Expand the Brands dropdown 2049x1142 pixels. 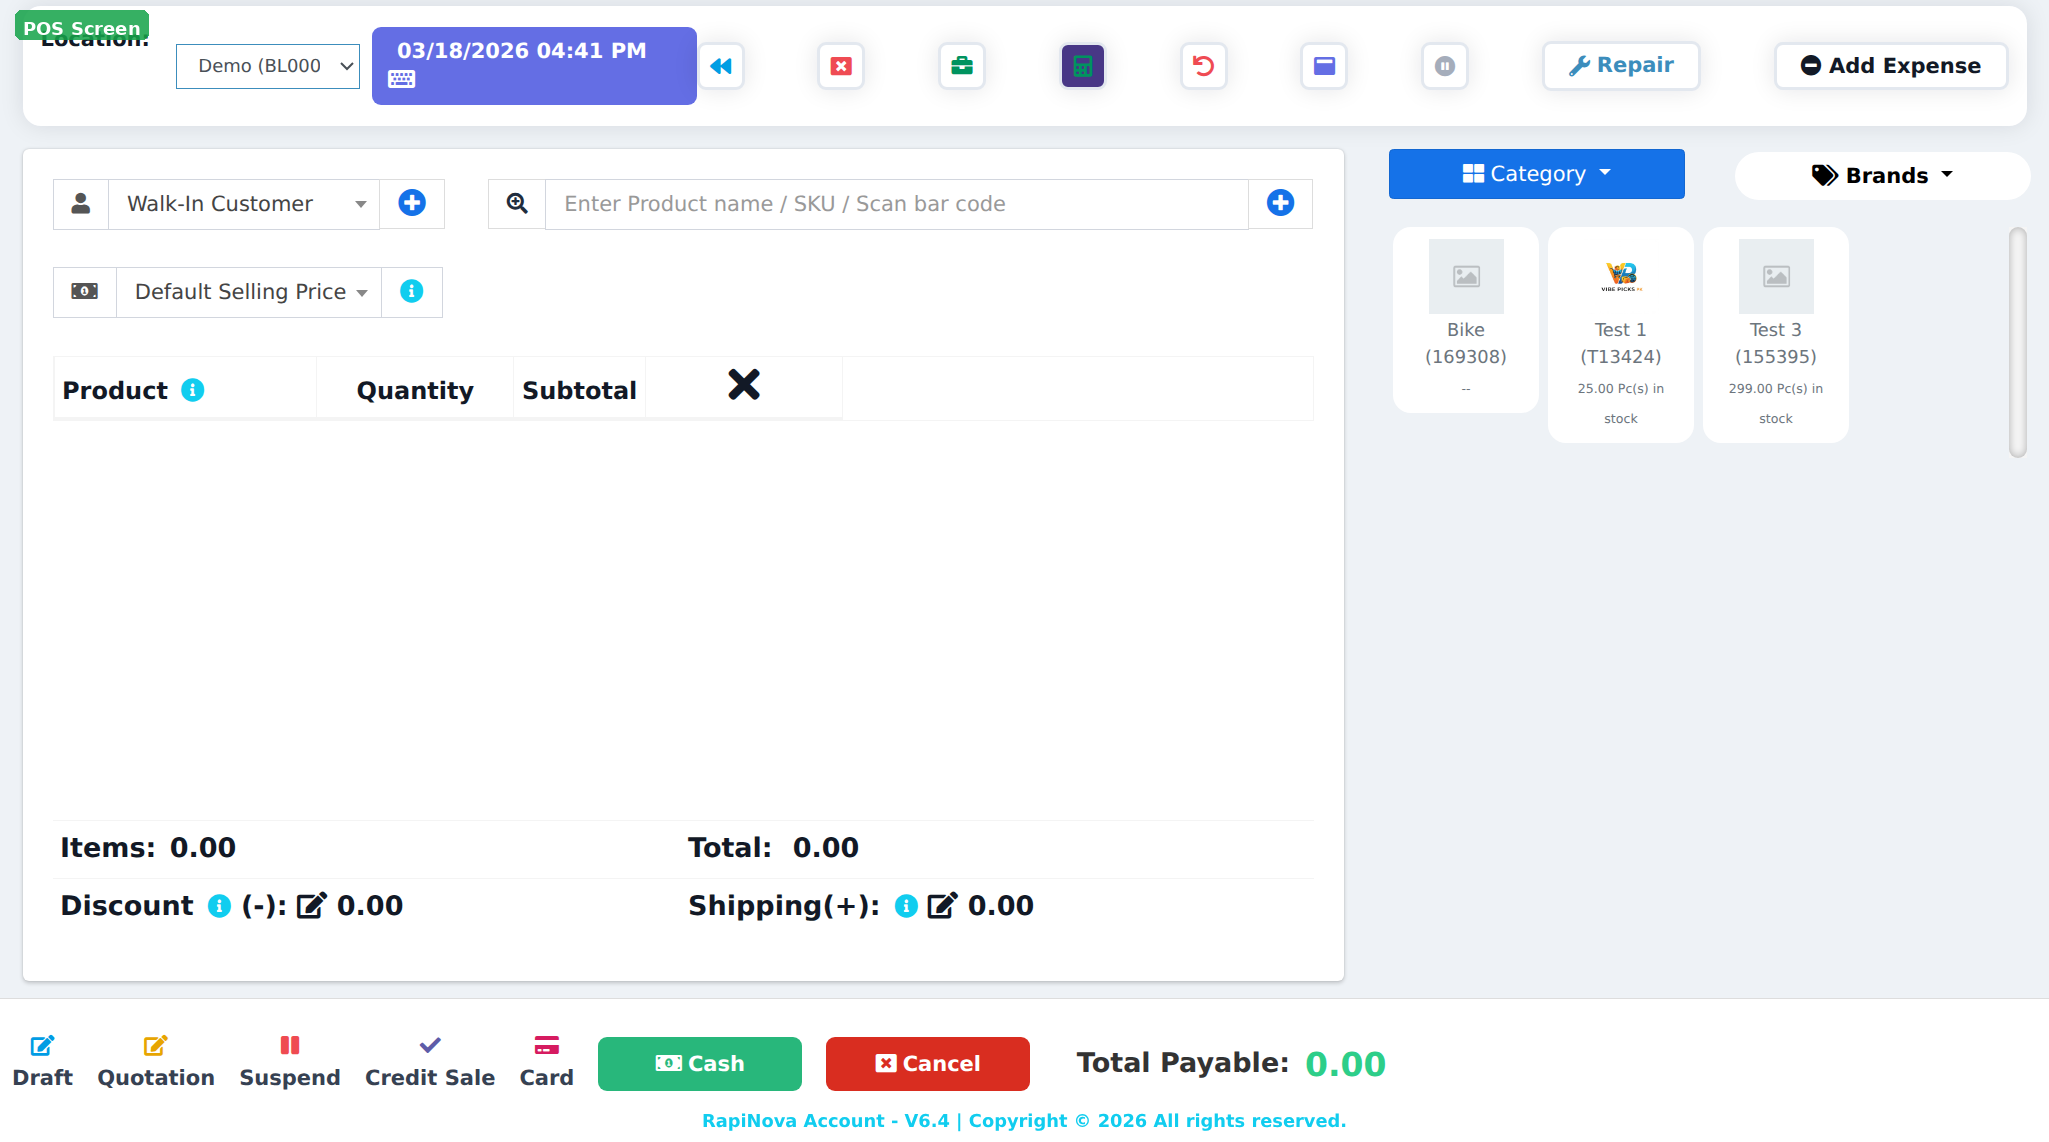(x=1882, y=175)
